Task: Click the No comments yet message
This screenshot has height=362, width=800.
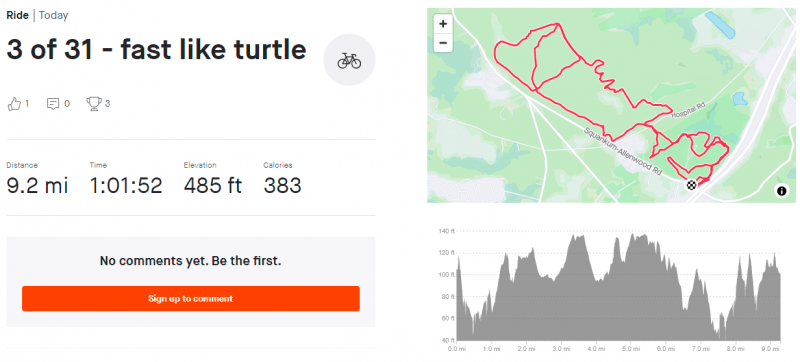Action: tap(191, 261)
